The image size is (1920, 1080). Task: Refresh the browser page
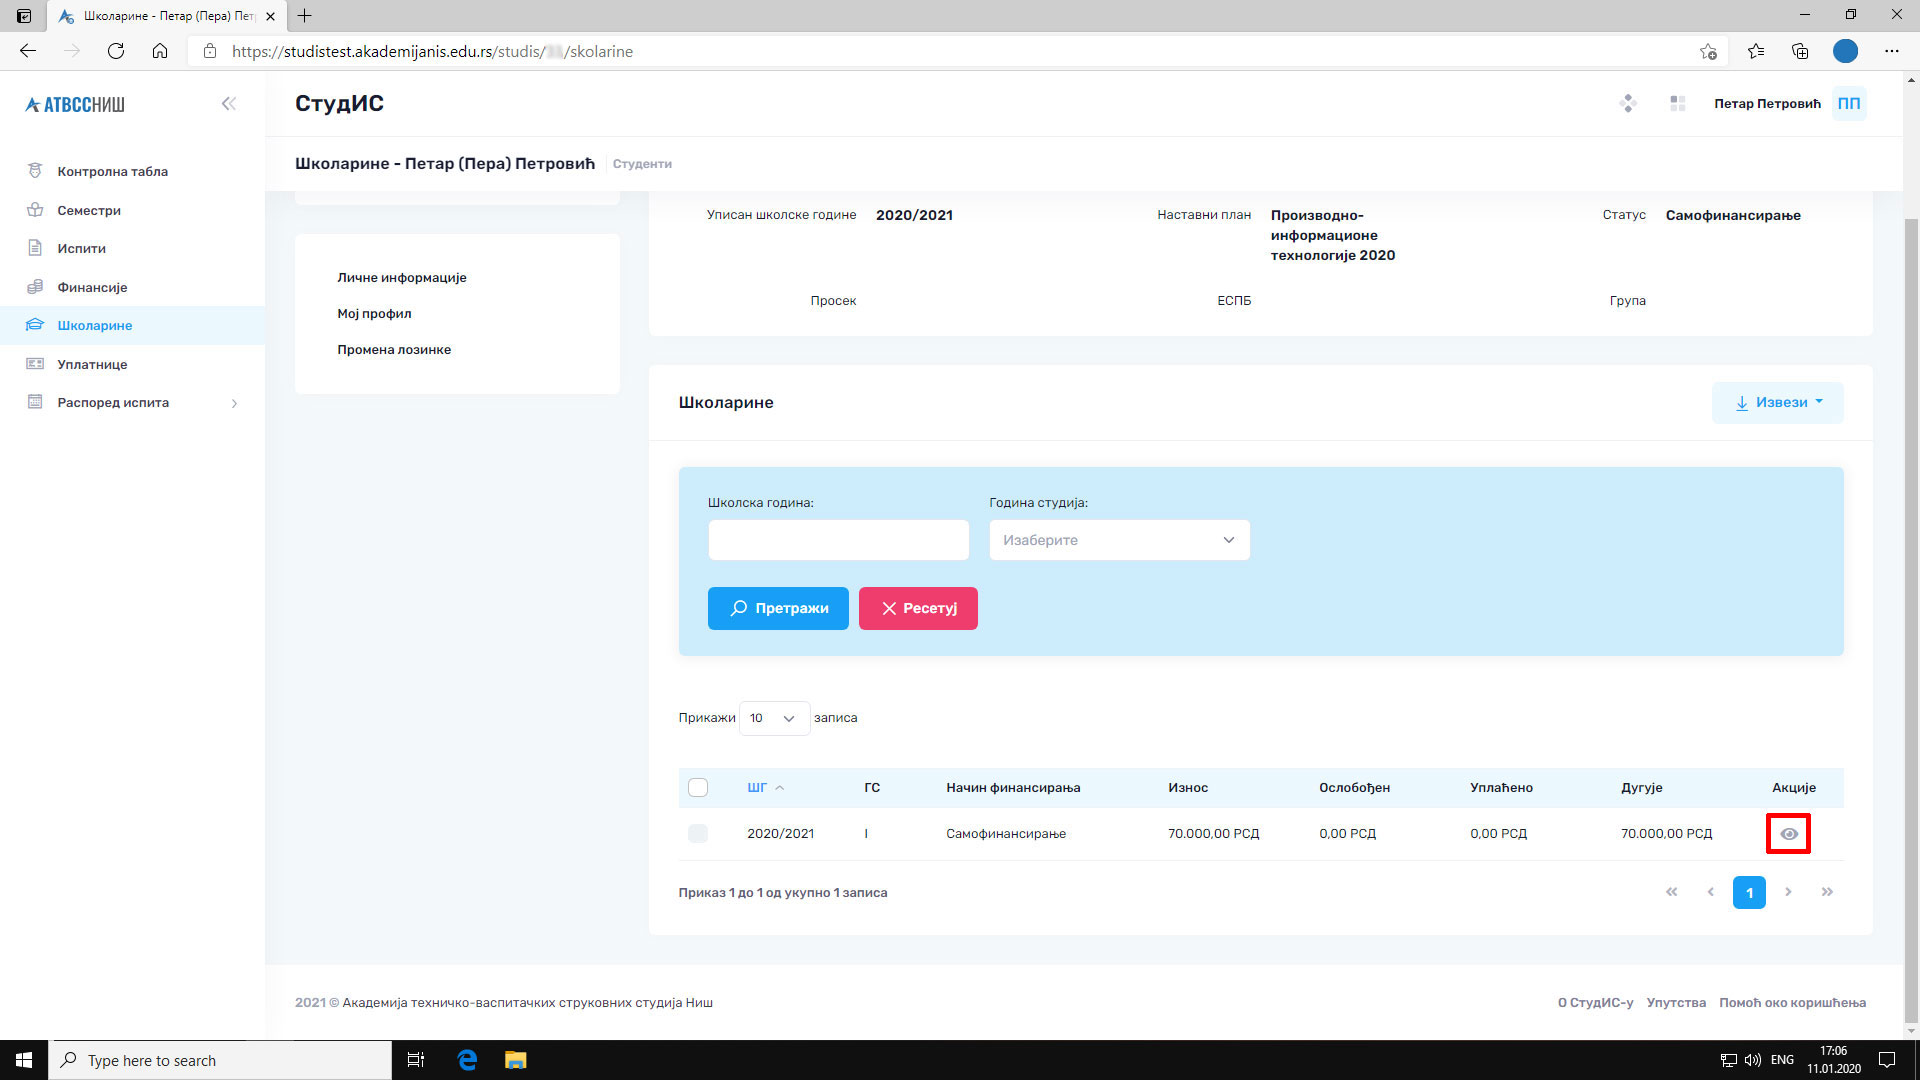coord(116,51)
